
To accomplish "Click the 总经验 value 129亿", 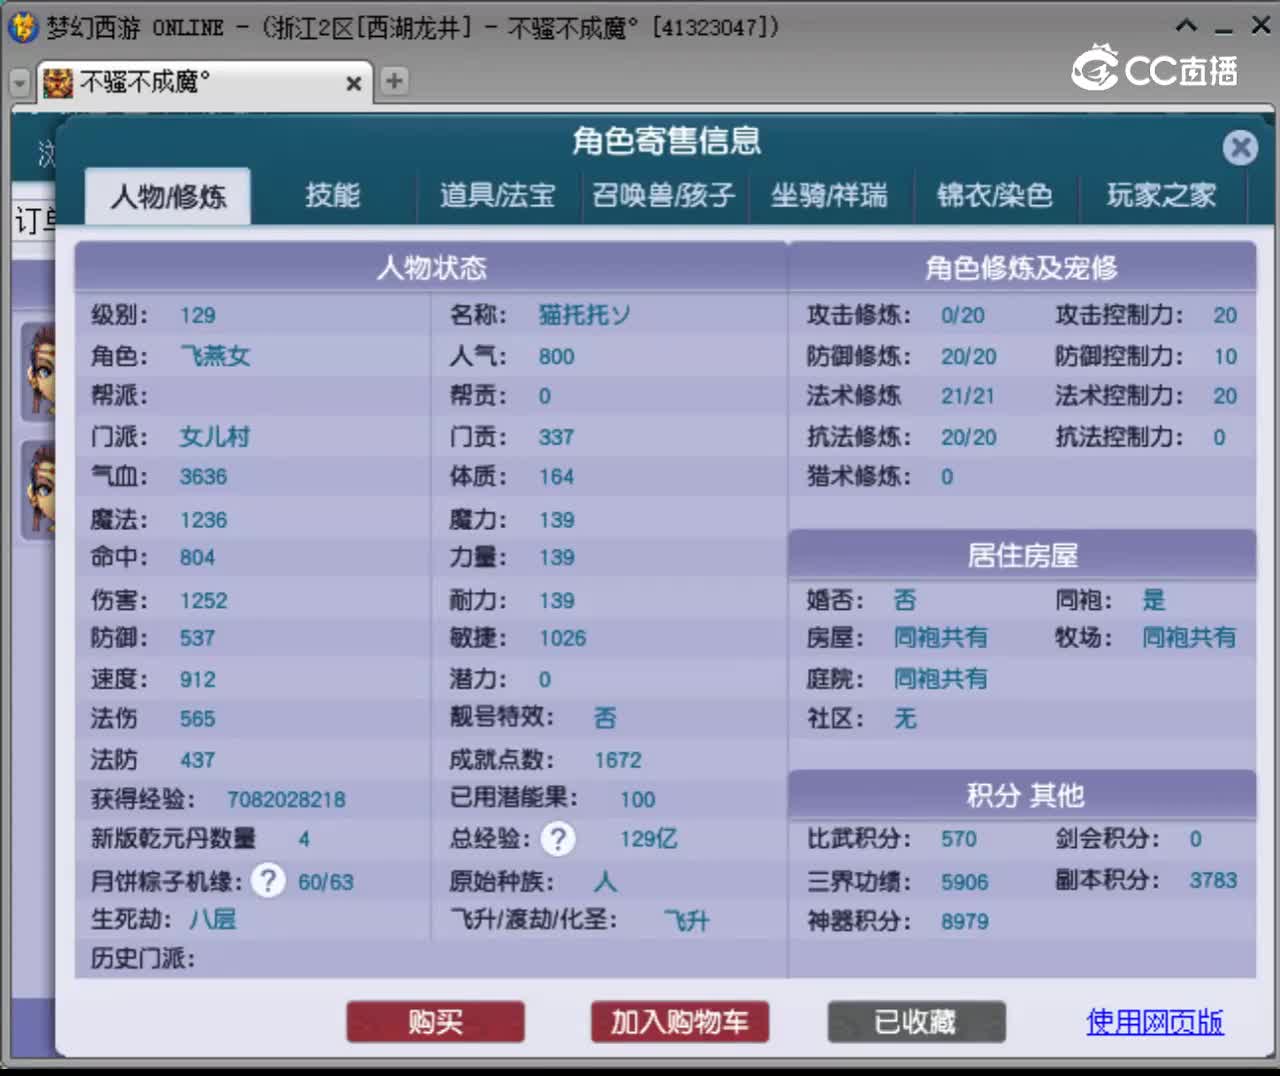I will click(x=649, y=838).
